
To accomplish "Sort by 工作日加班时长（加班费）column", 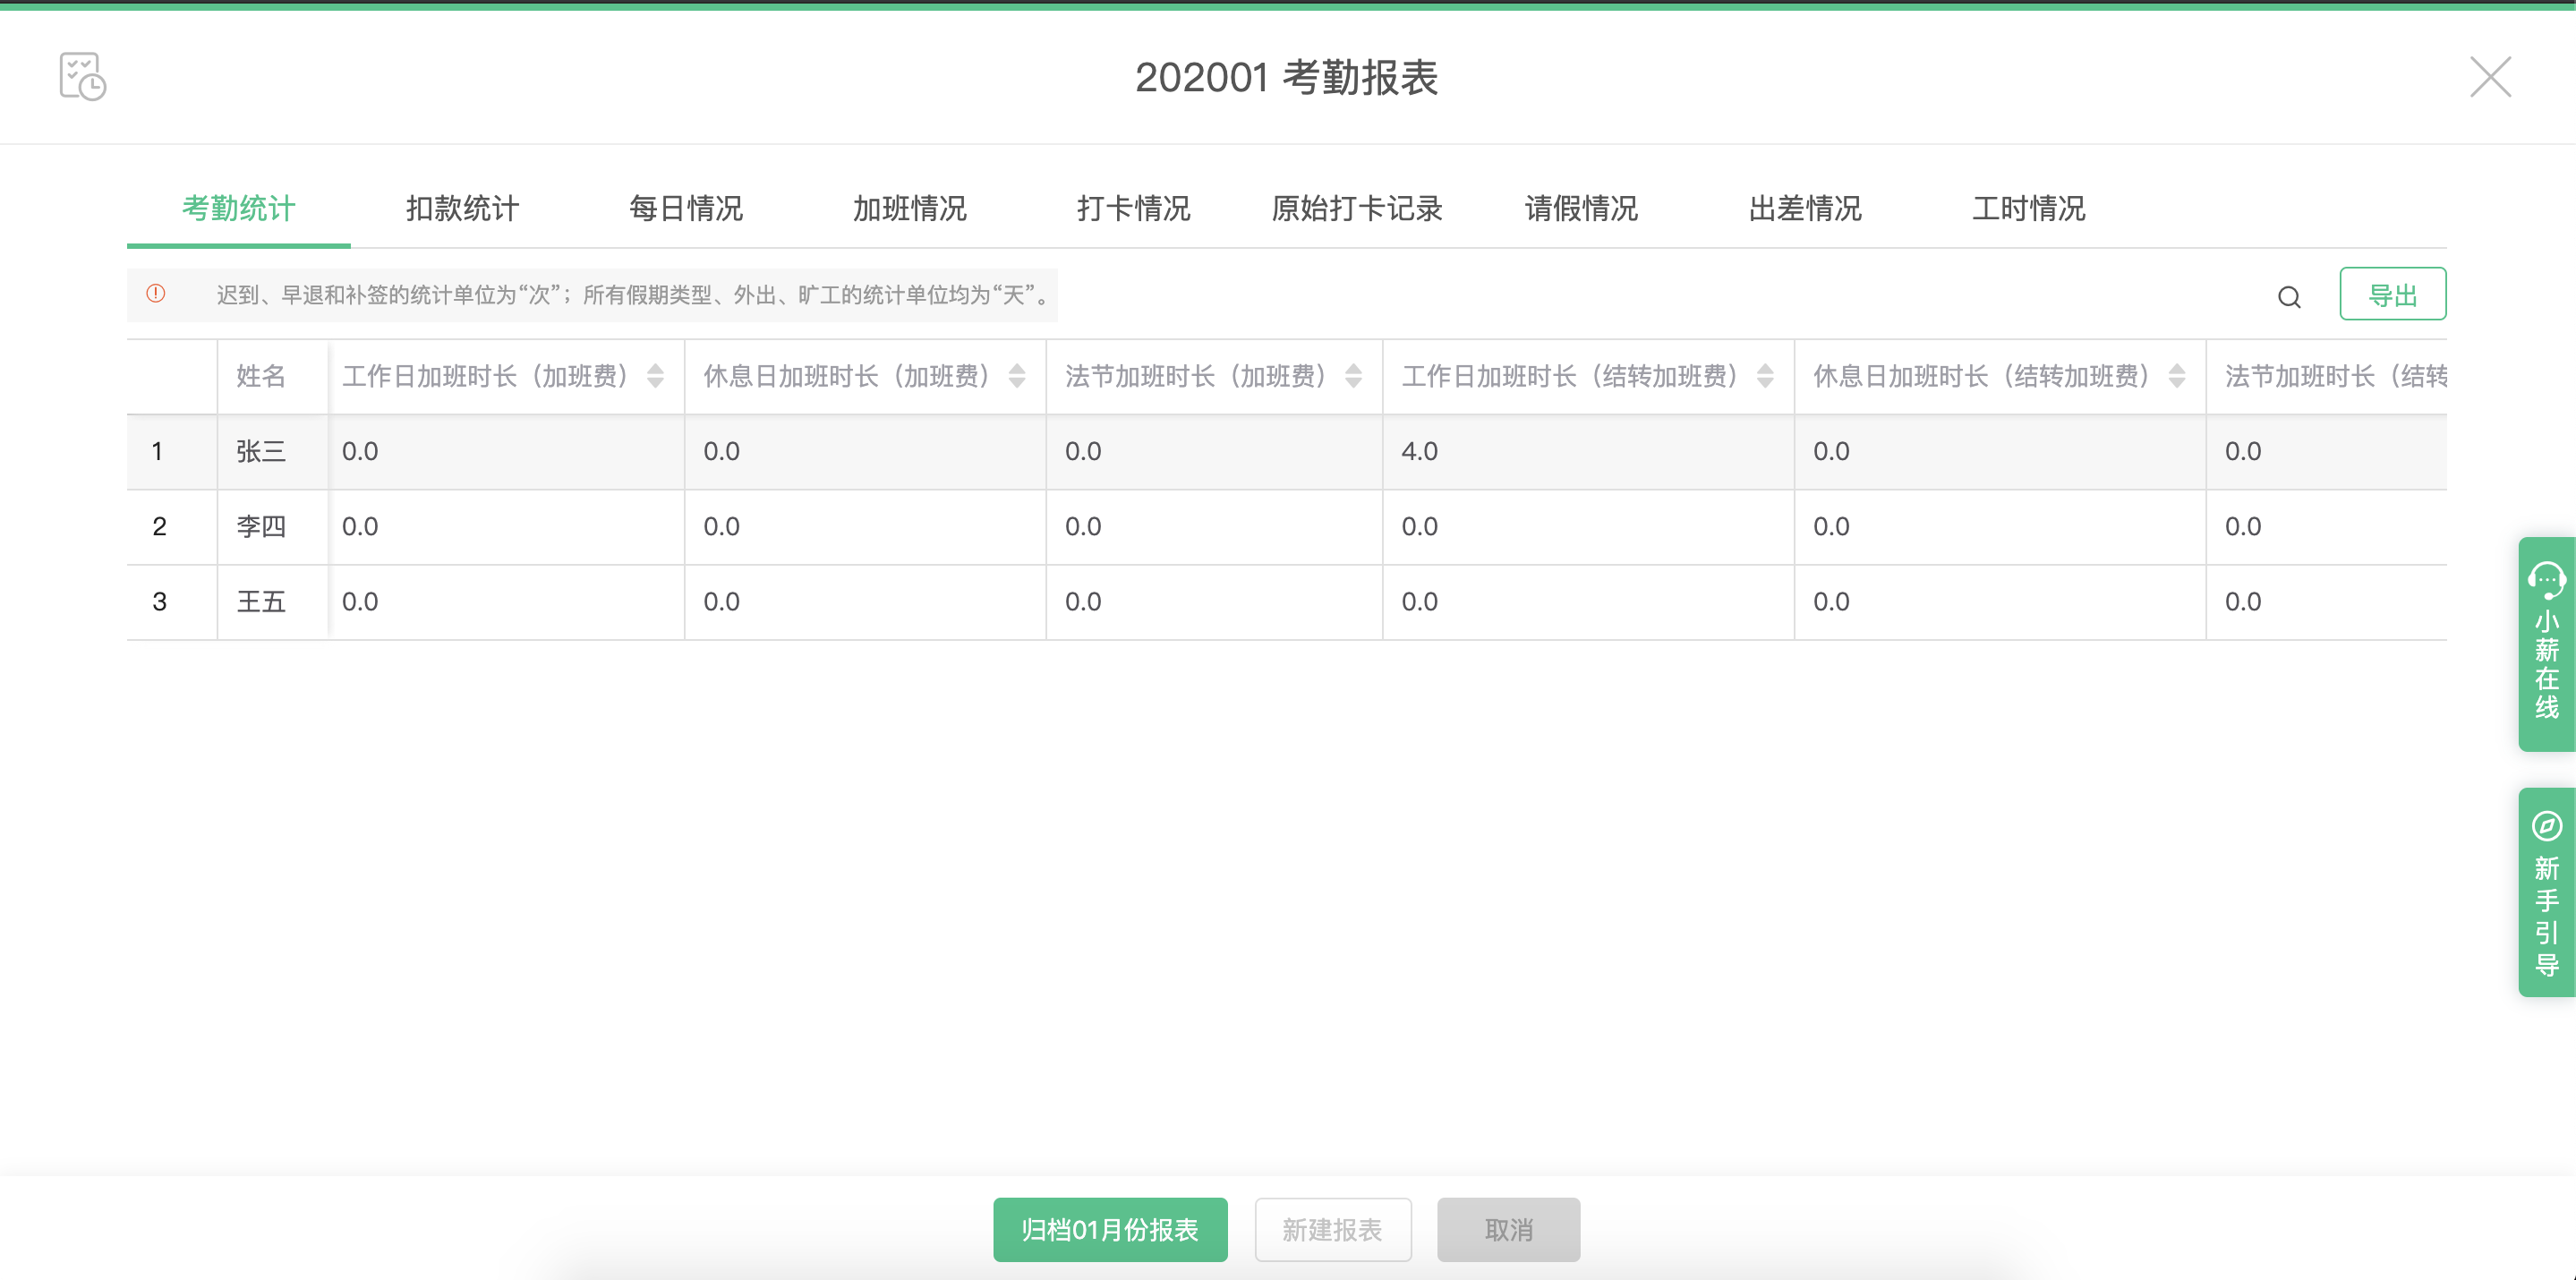I will [x=655, y=376].
